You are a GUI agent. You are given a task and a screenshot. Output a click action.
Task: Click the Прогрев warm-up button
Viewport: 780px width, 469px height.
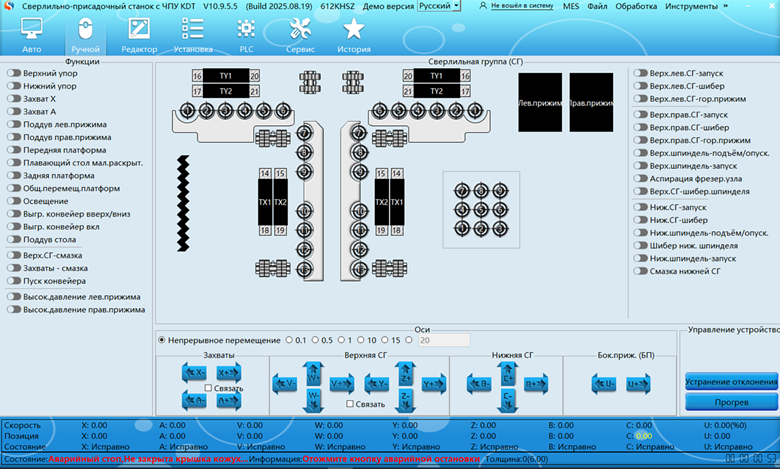731,402
